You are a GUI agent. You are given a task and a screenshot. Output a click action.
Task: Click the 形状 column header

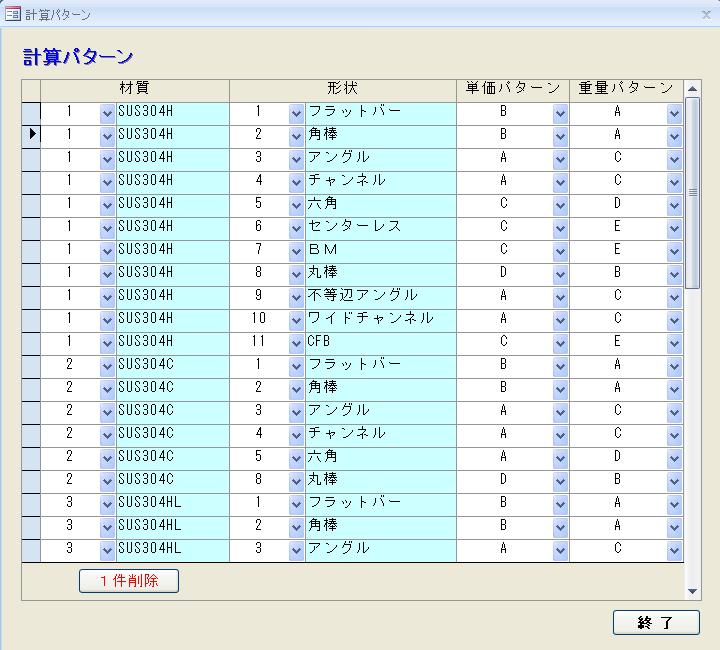click(x=342, y=89)
